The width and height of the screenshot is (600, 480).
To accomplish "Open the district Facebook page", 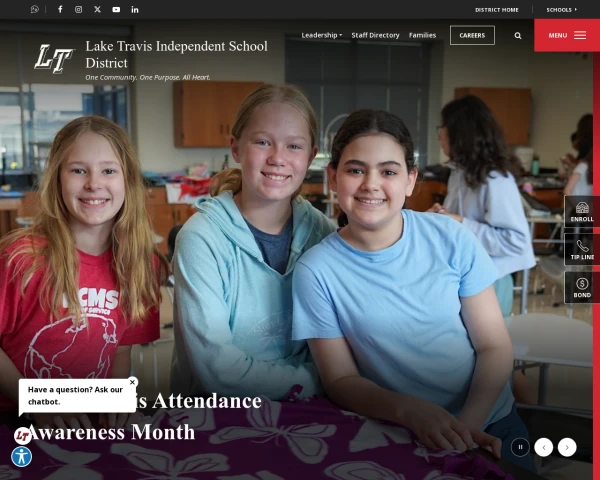I will [60, 9].
